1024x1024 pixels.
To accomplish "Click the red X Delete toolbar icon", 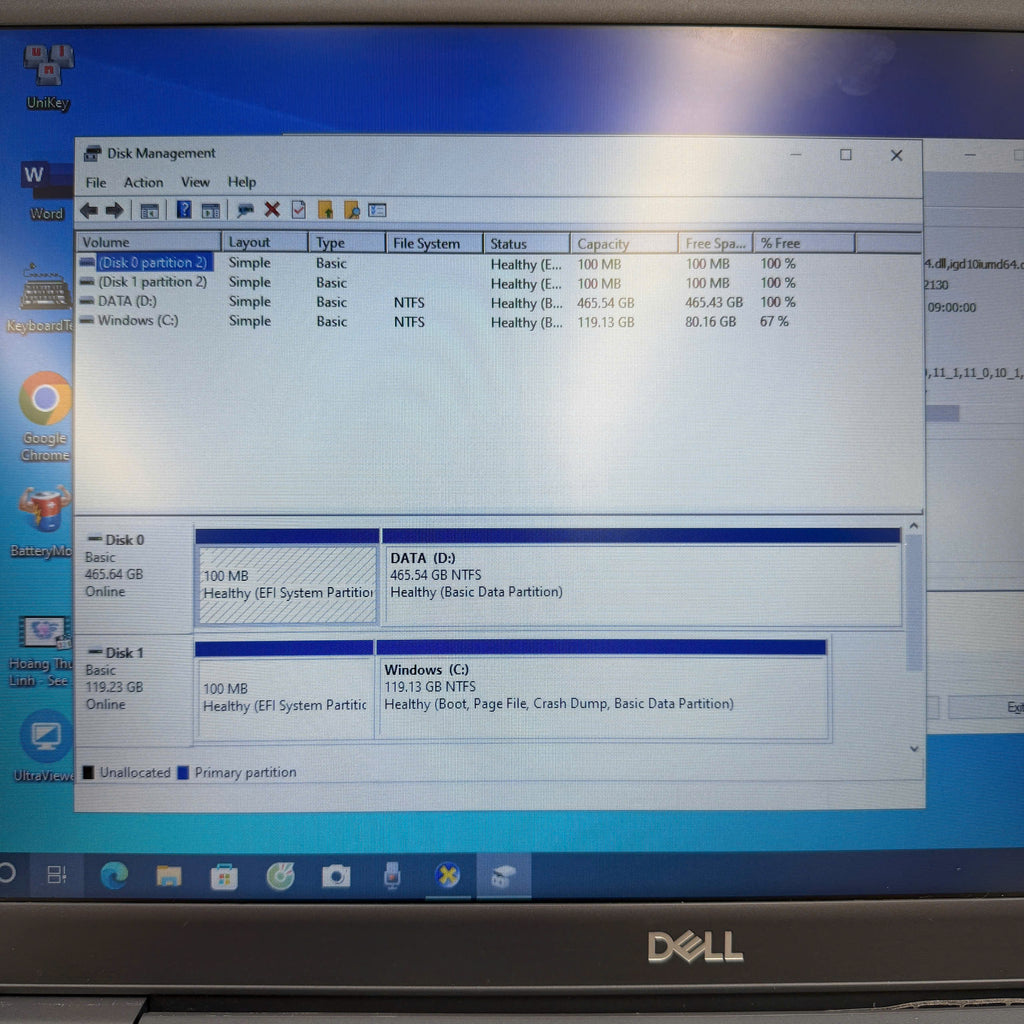I will (x=272, y=210).
